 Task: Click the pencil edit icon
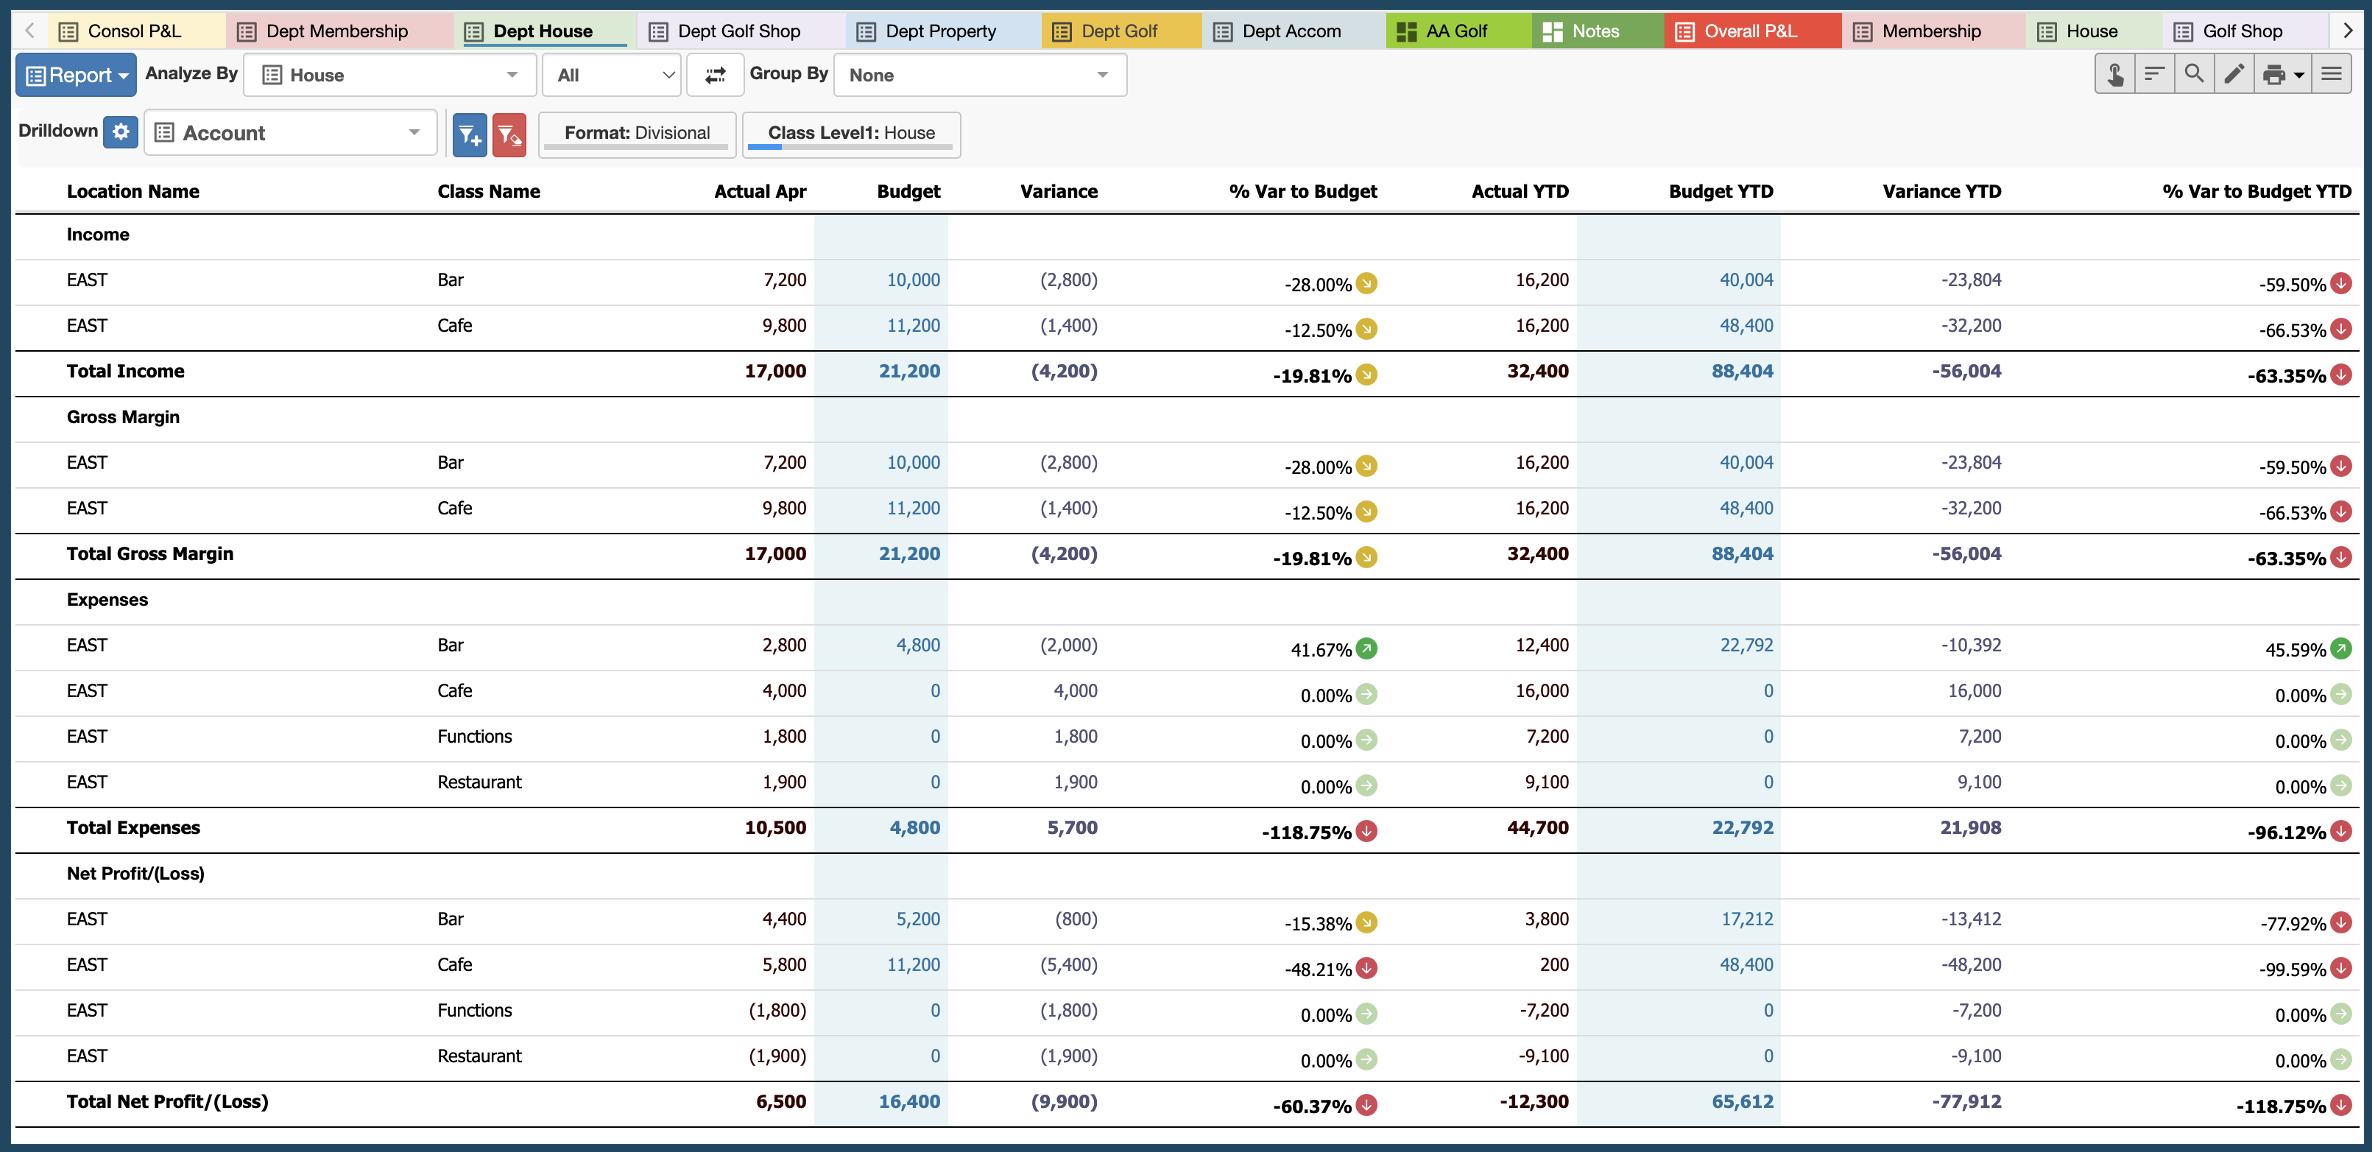pos(2234,75)
